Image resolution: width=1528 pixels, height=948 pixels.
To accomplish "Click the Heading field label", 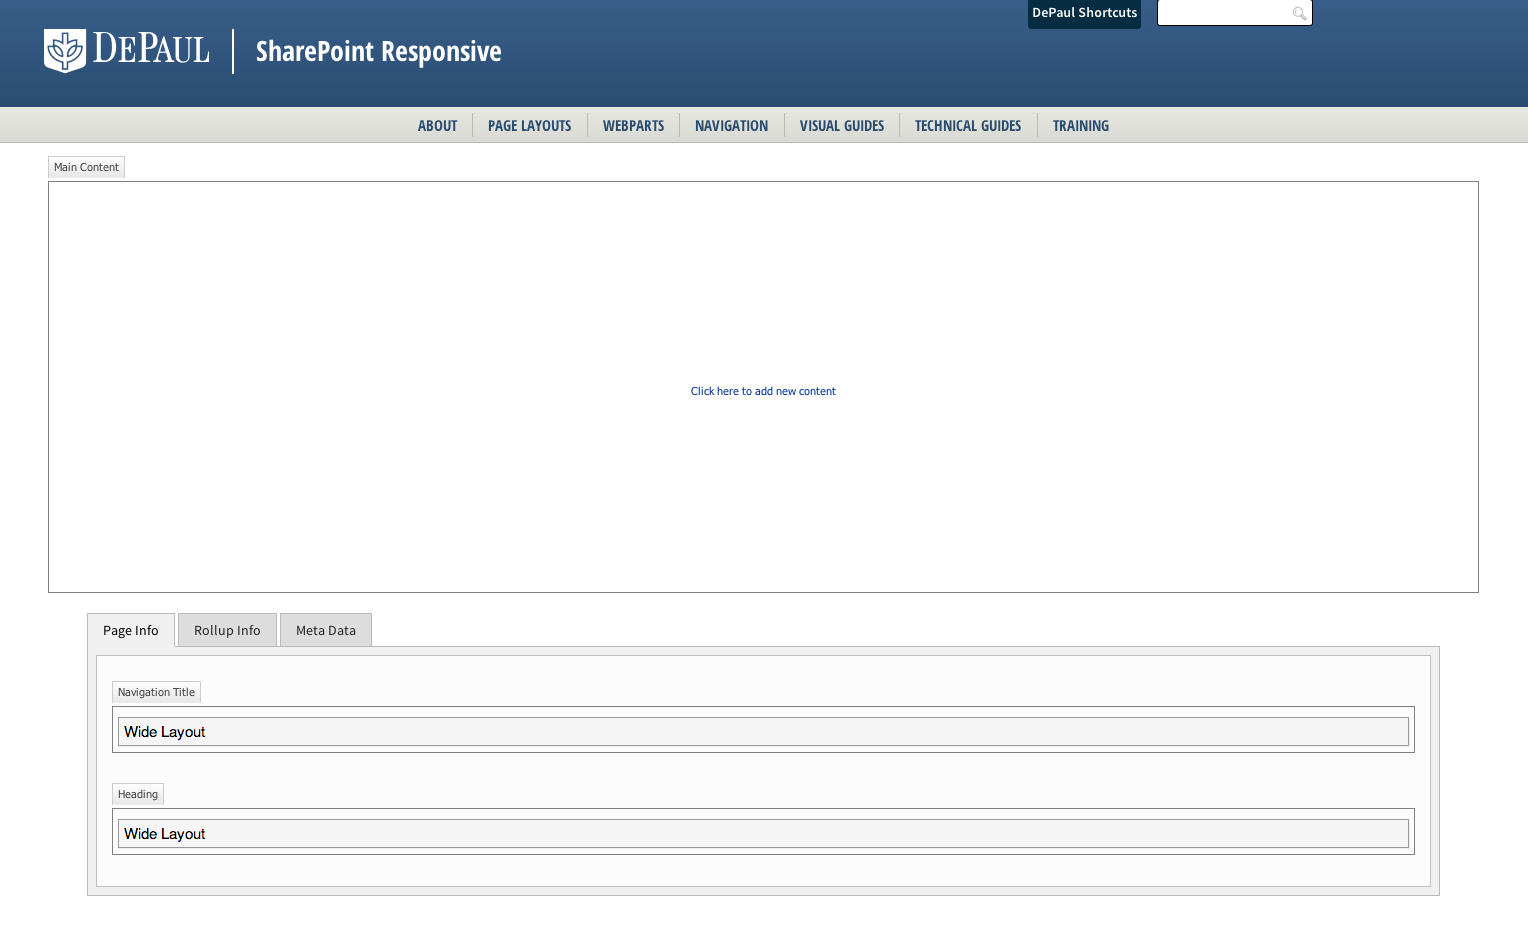I will [x=137, y=793].
